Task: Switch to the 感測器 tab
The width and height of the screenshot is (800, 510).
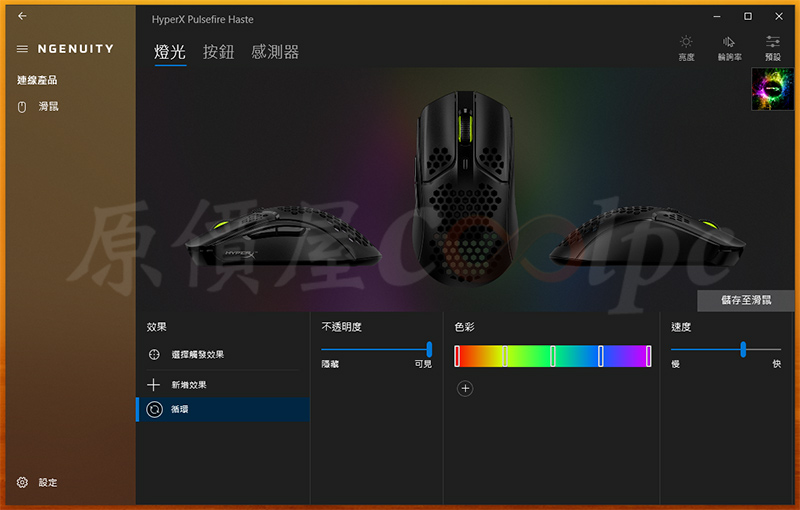Action: (275, 52)
